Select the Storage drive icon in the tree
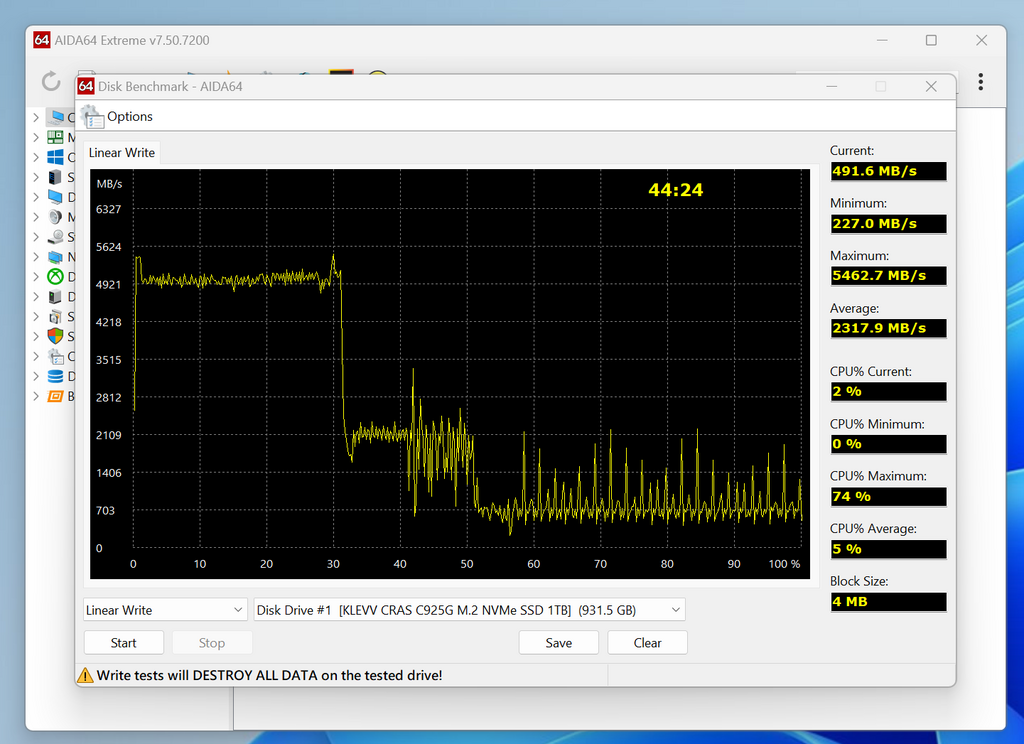1024x744 pixels. 56,237
